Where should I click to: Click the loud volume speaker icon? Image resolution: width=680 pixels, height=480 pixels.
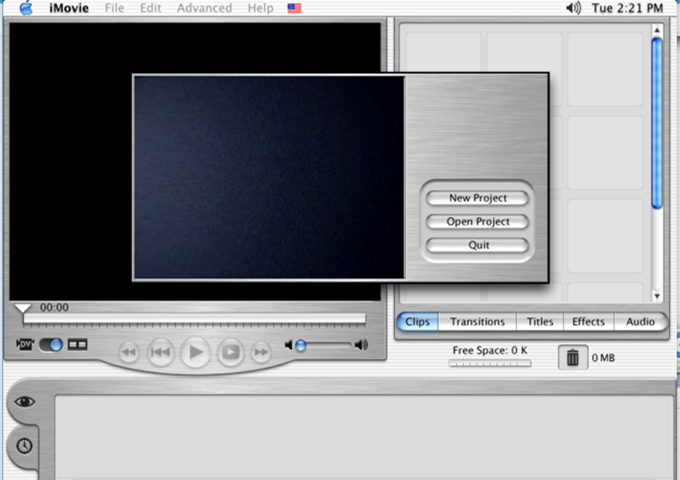(x=361, y=345)
